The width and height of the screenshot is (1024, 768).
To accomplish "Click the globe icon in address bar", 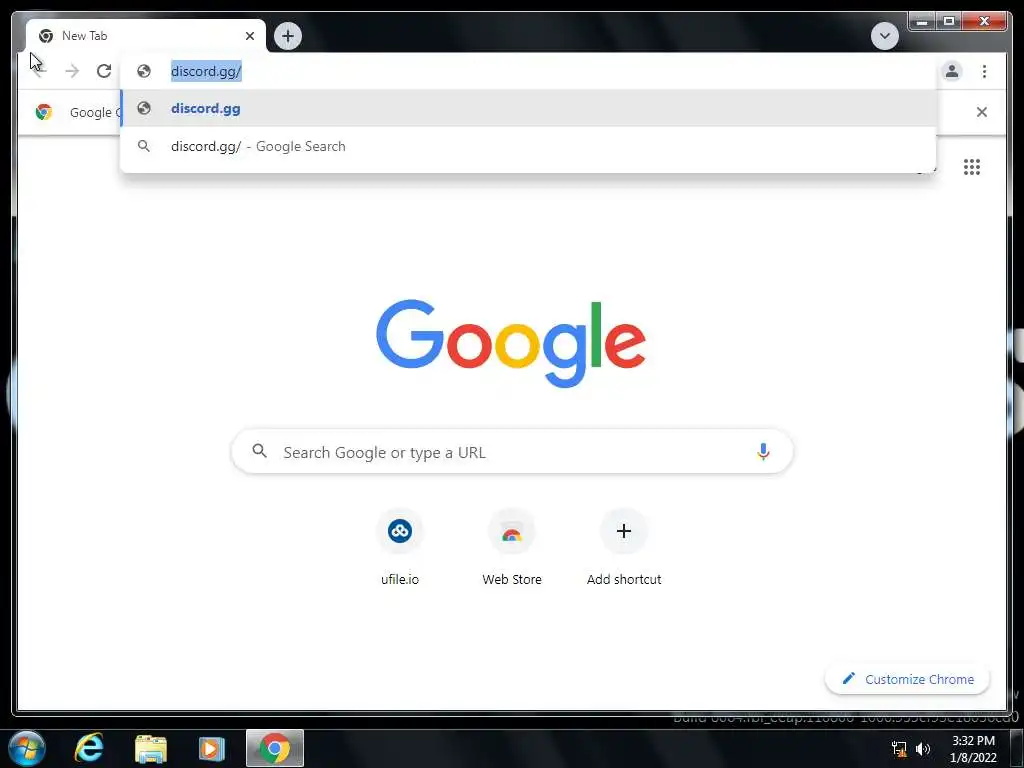I will pos(144,71).
